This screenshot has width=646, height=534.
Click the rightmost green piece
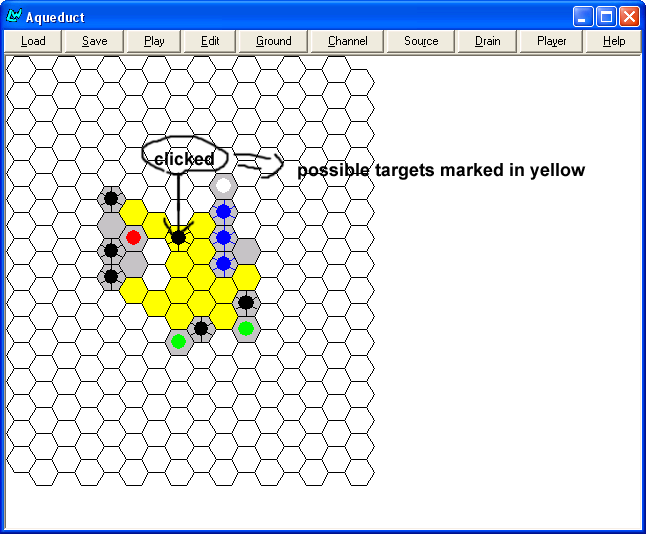tap(246, 328)
